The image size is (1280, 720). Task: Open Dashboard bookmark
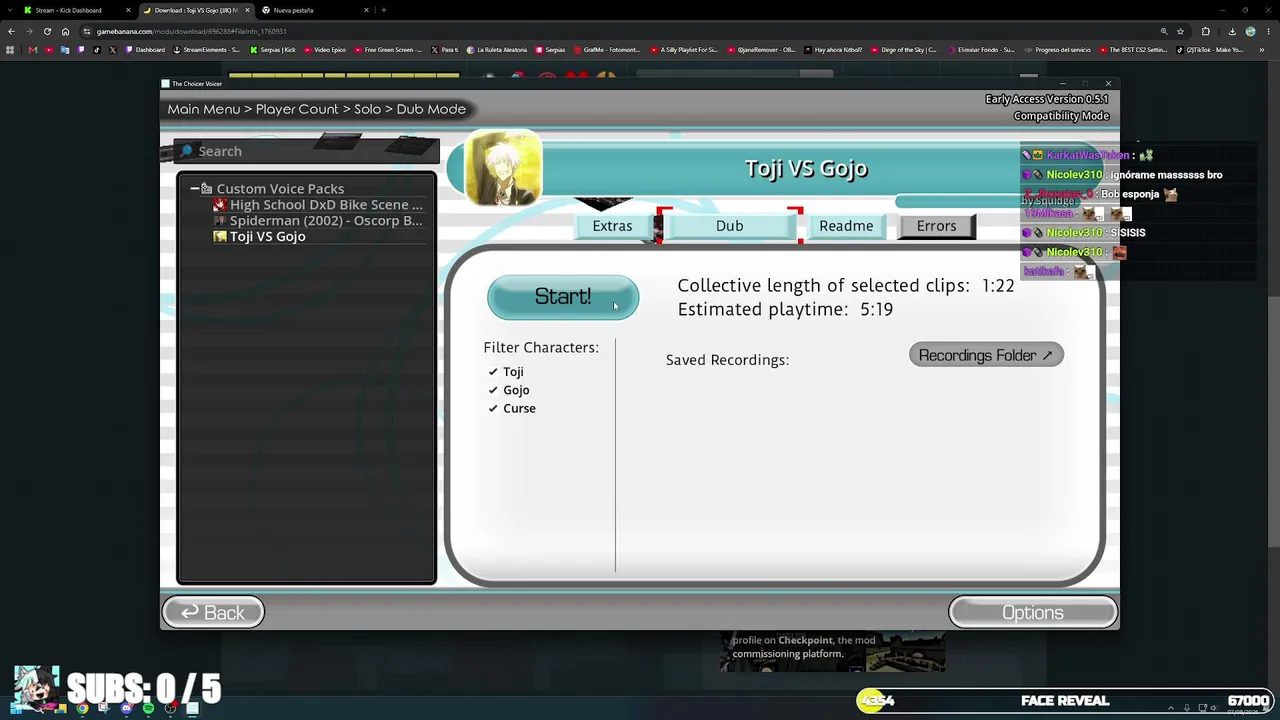coord(145,49)
